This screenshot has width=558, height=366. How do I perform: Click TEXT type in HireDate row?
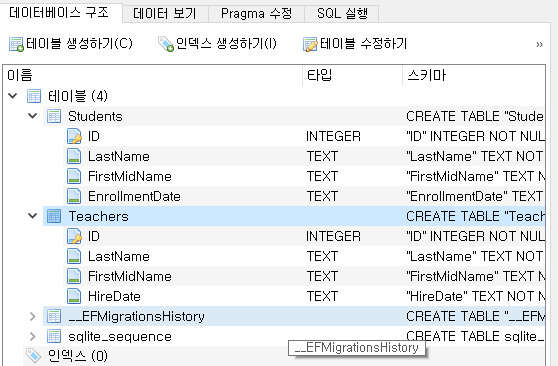click(322, 297)
